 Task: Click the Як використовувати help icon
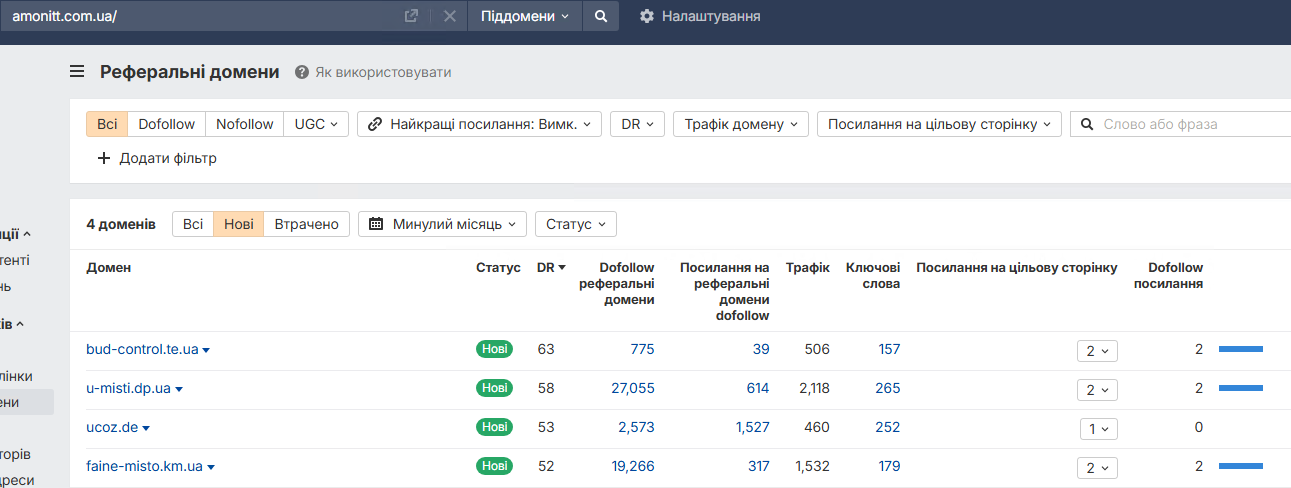301,72
